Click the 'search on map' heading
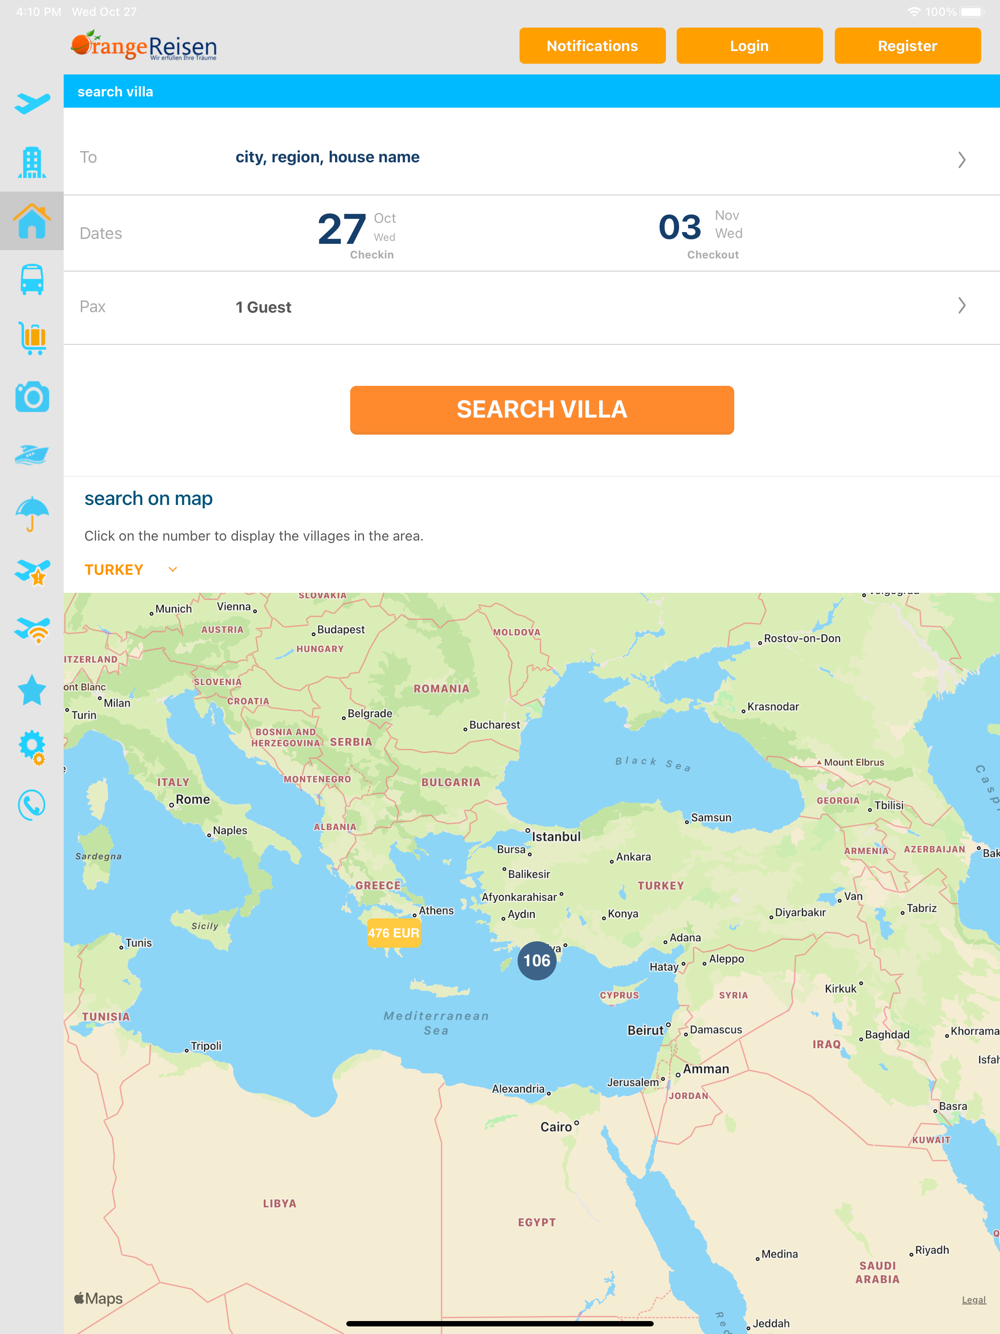The width and height of the screenshot is (1000, 1334). coord(148,498)
